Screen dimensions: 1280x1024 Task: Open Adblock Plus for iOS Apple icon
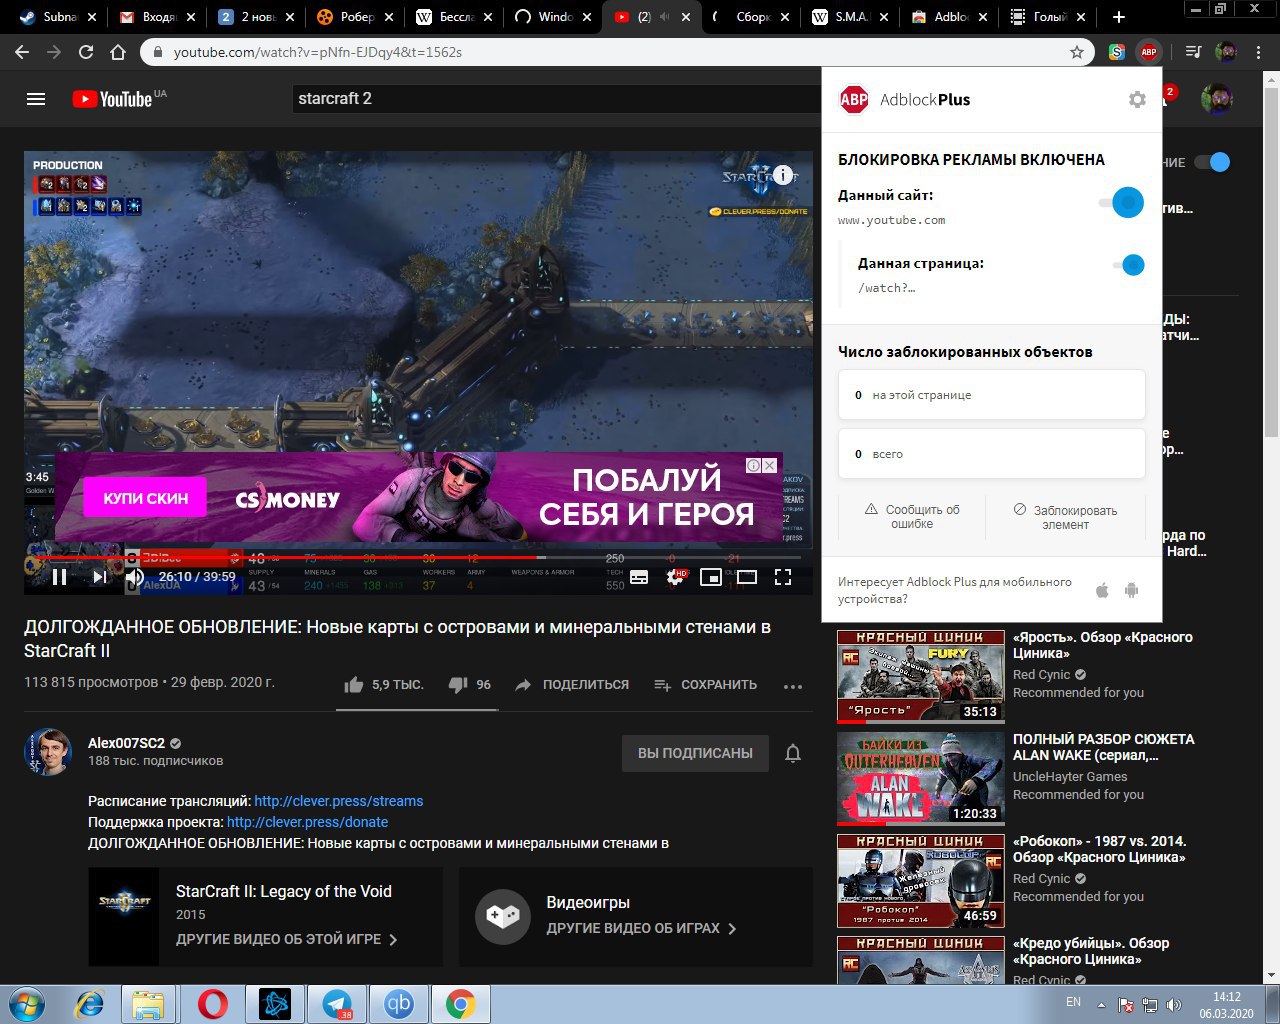coord(1102,590)
